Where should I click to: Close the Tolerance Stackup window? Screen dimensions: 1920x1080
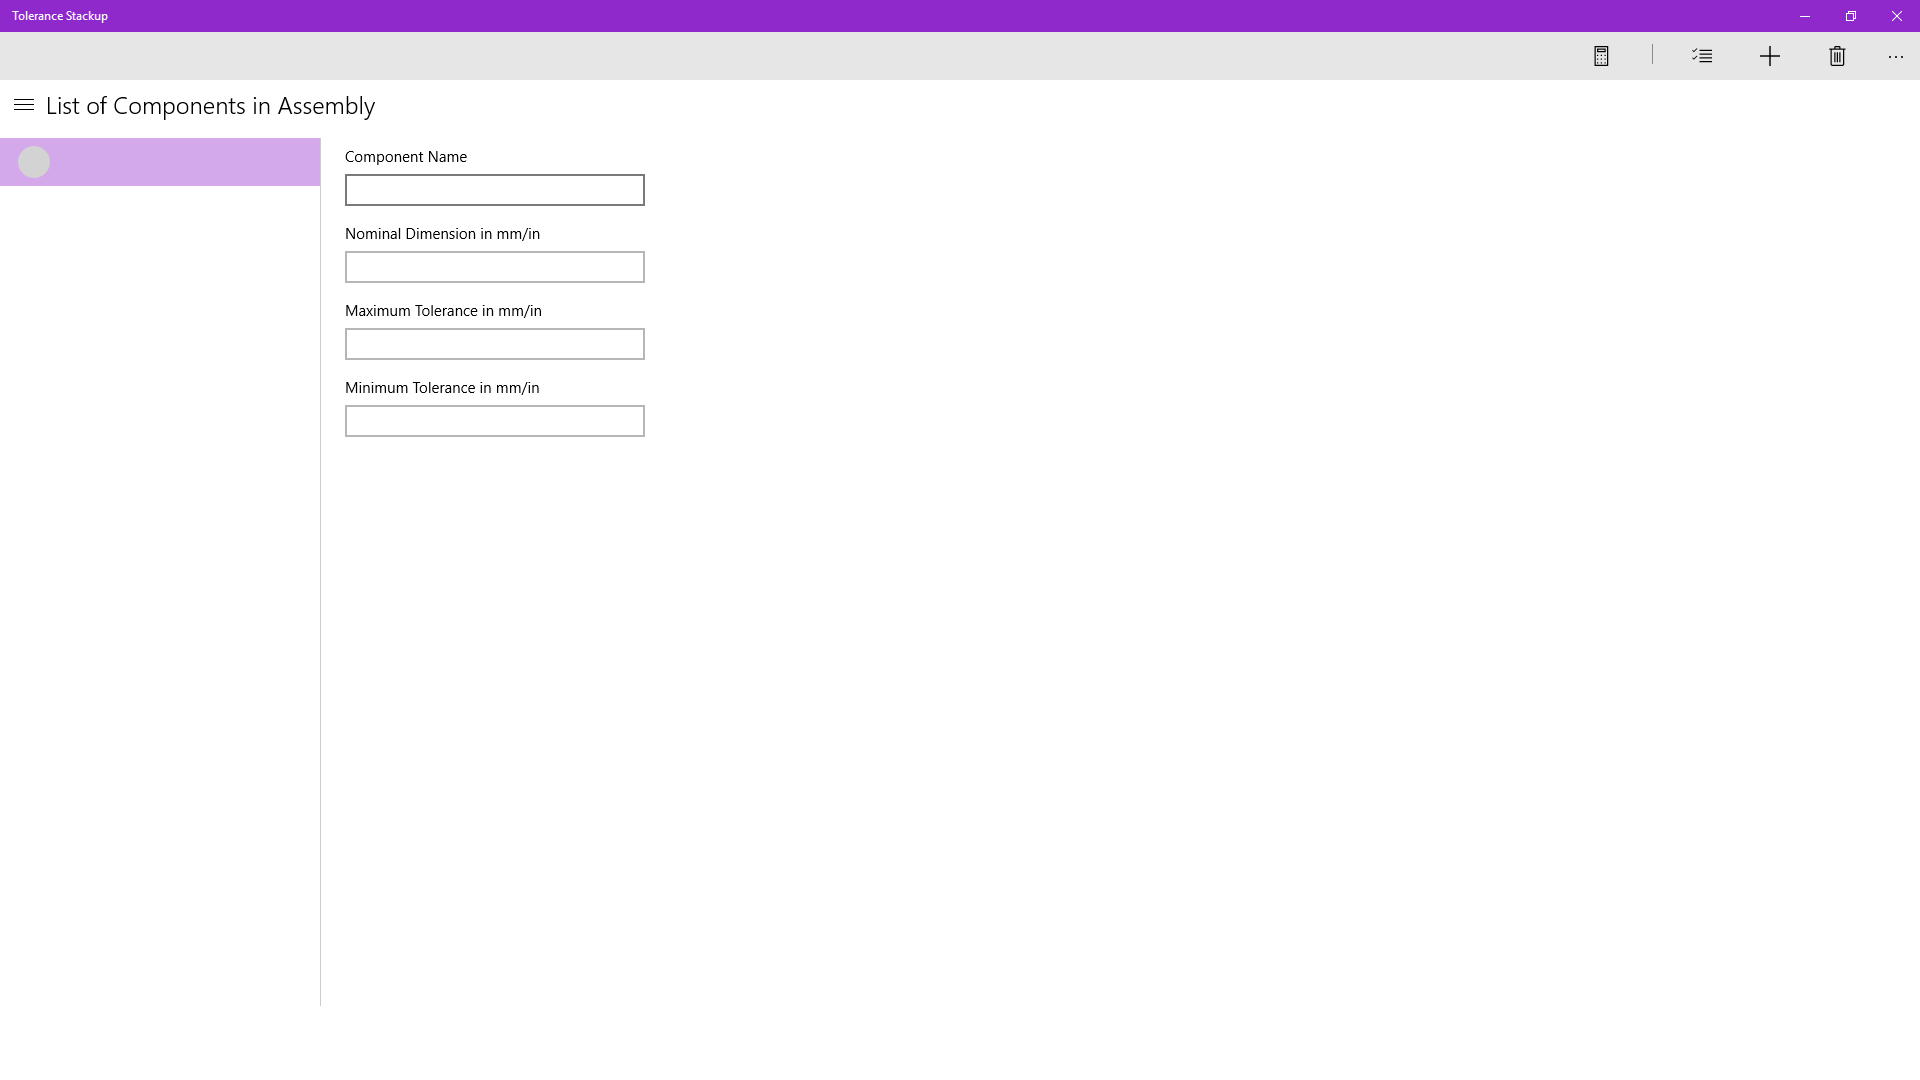coord(1896,16)
